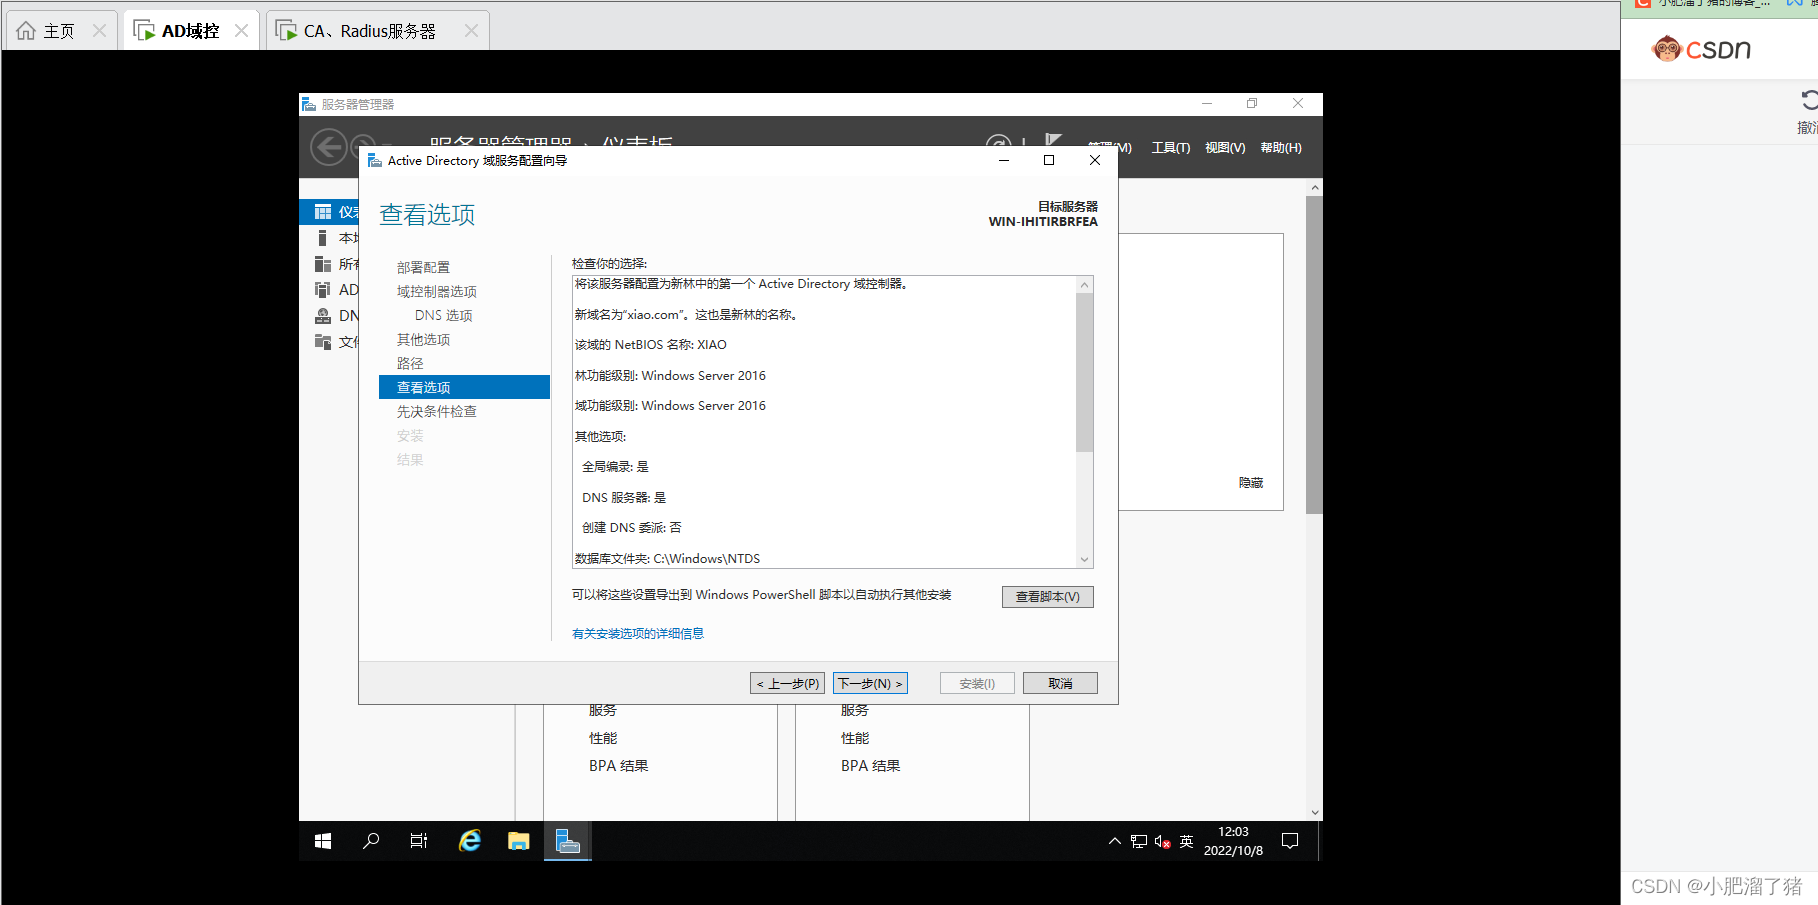
Task: Maximize the AD DS configuration wizard
Action: tap(1049, 160)
